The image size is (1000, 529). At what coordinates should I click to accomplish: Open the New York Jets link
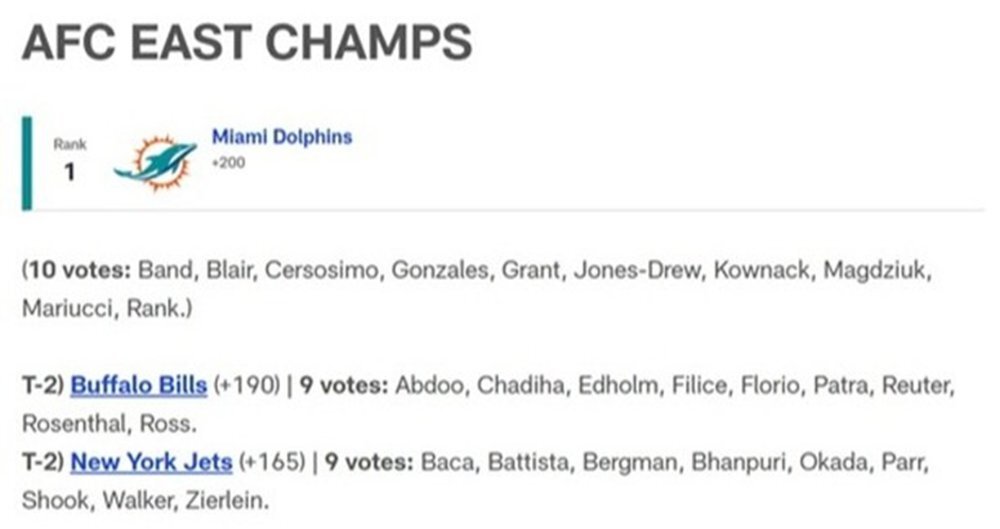point(151,461)
